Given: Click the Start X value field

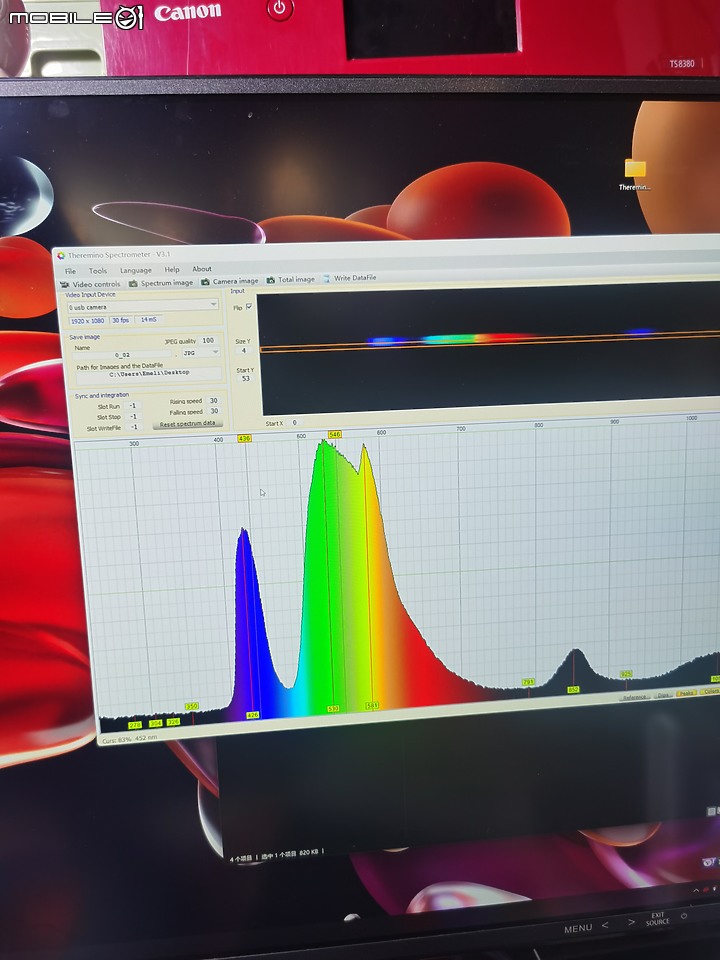Looking at the screenshot, I should coord(294,422).
